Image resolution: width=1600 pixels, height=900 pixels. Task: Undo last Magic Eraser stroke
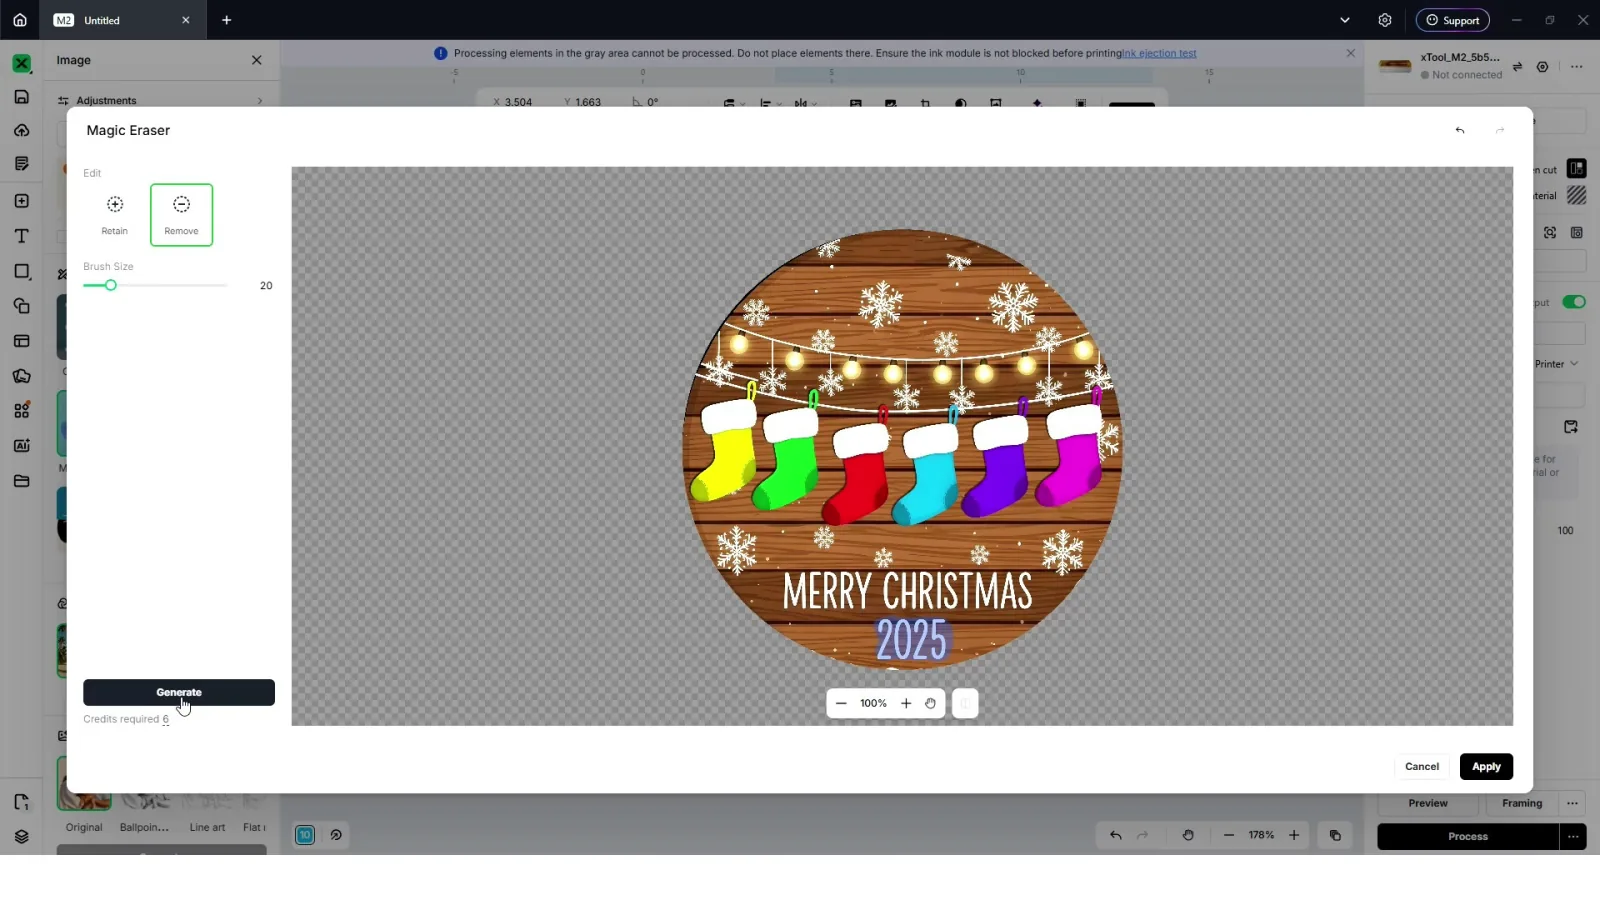click(1460, 130)
